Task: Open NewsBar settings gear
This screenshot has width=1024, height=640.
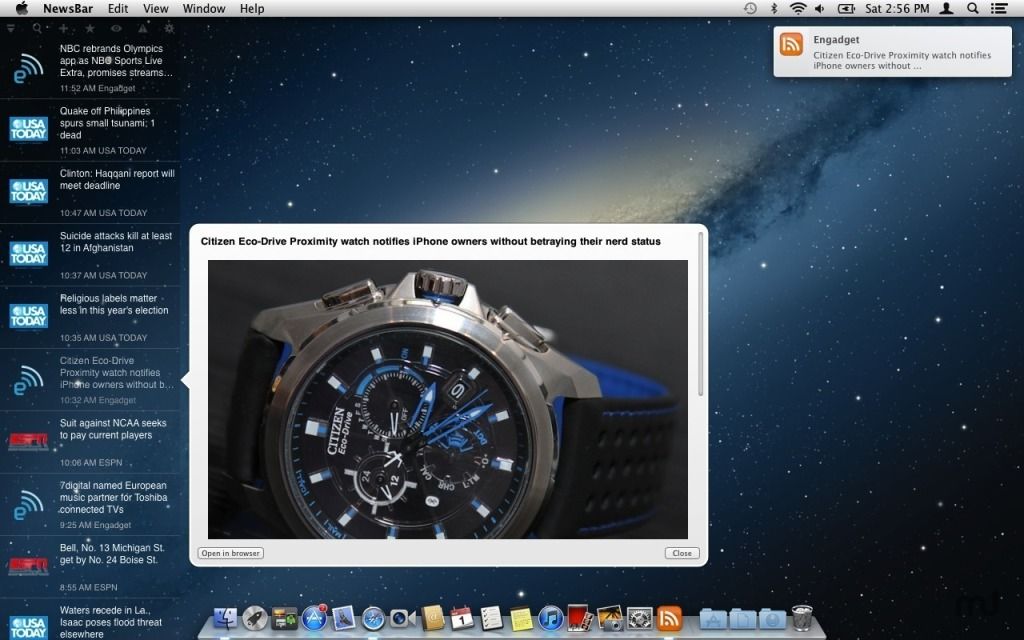Action: click(169, 28)
